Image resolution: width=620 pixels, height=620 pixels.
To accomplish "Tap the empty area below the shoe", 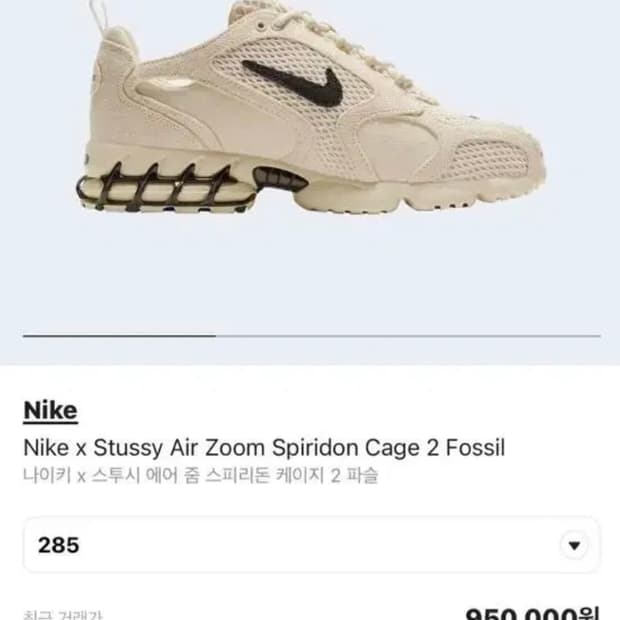I will [x=310, y=273].
